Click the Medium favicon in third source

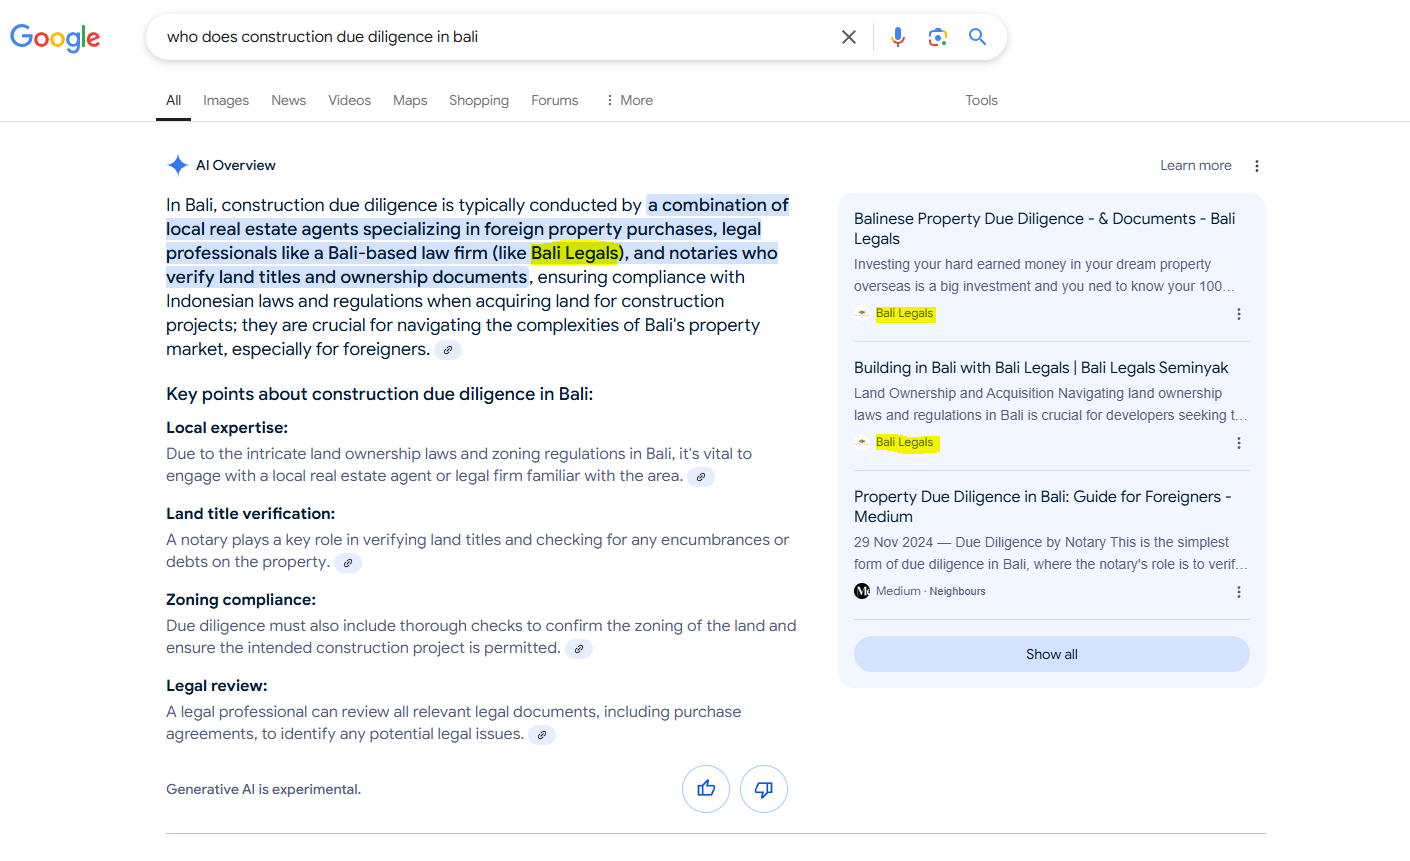pos(862,591)
